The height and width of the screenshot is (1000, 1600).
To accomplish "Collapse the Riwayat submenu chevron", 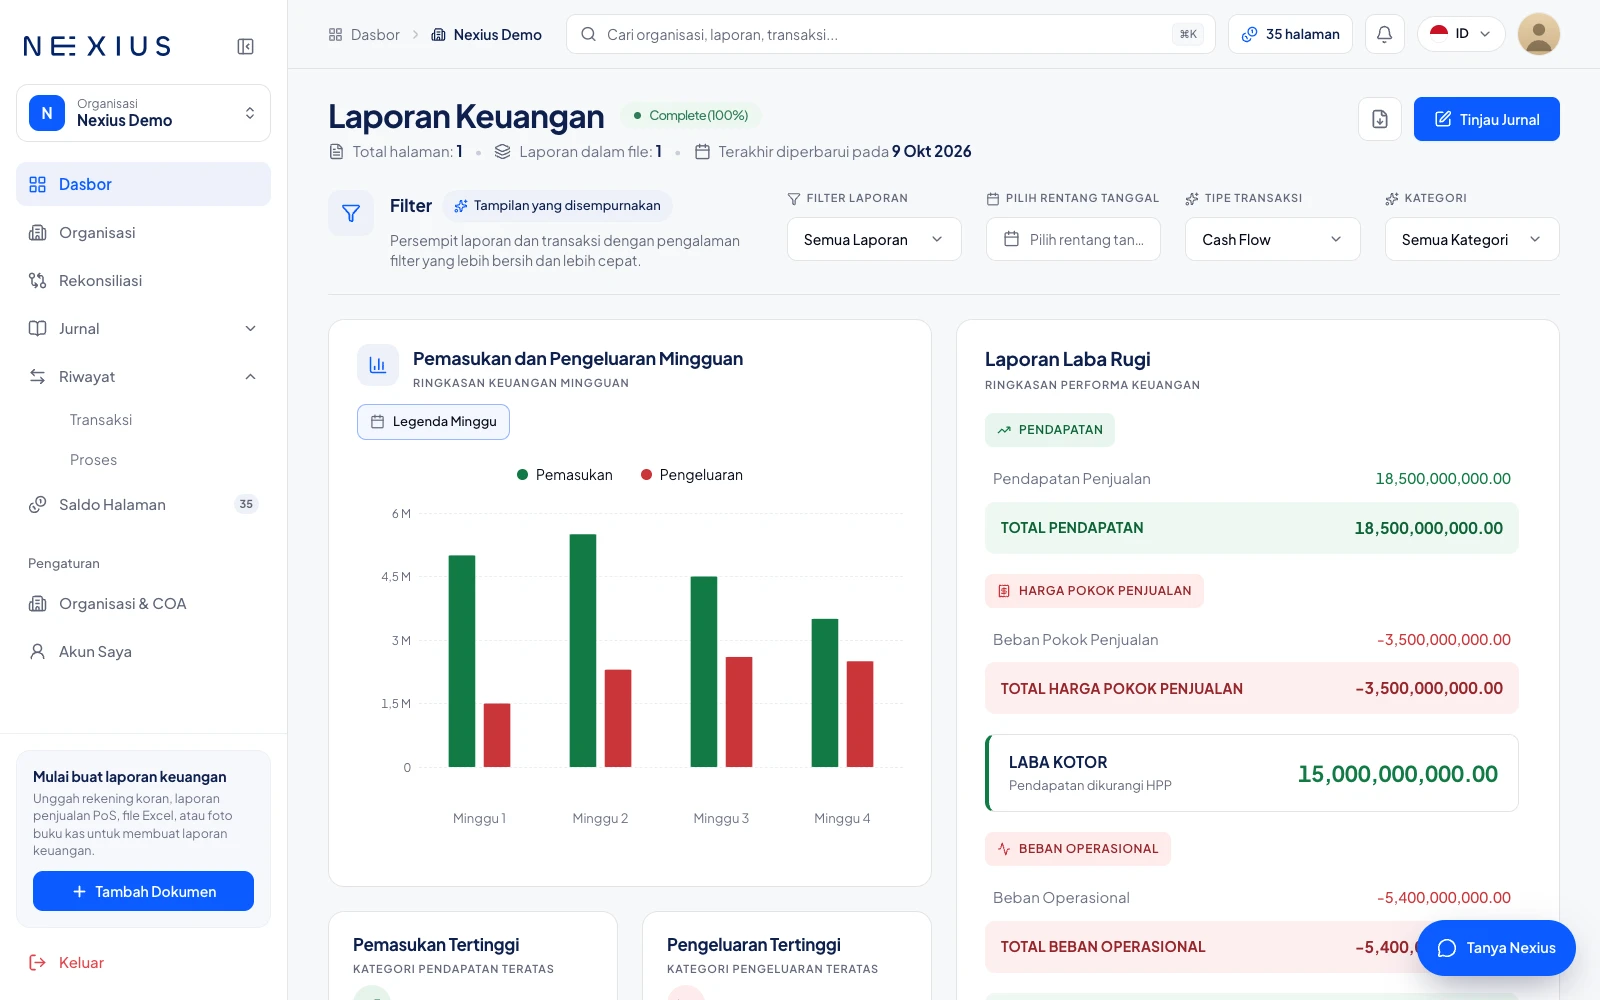I will [x=250, y=377].
